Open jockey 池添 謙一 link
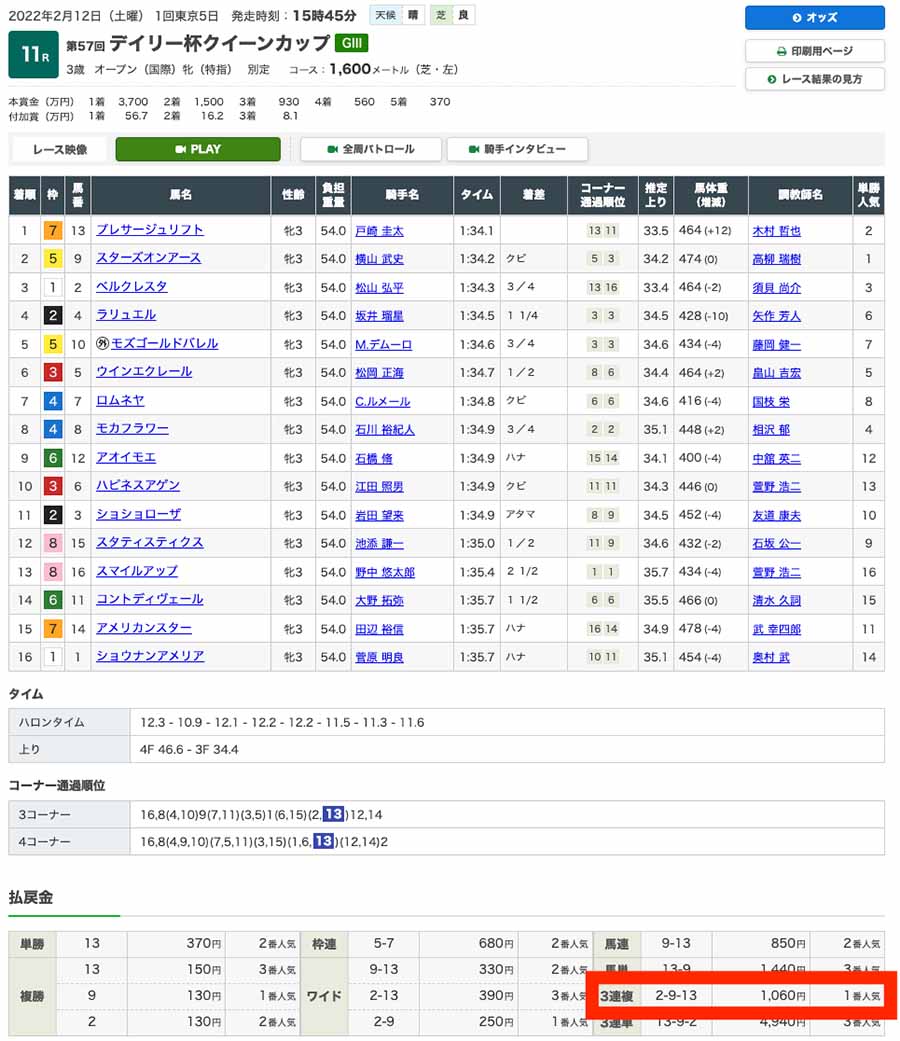 pyautogui.click(x=379, y=544)
